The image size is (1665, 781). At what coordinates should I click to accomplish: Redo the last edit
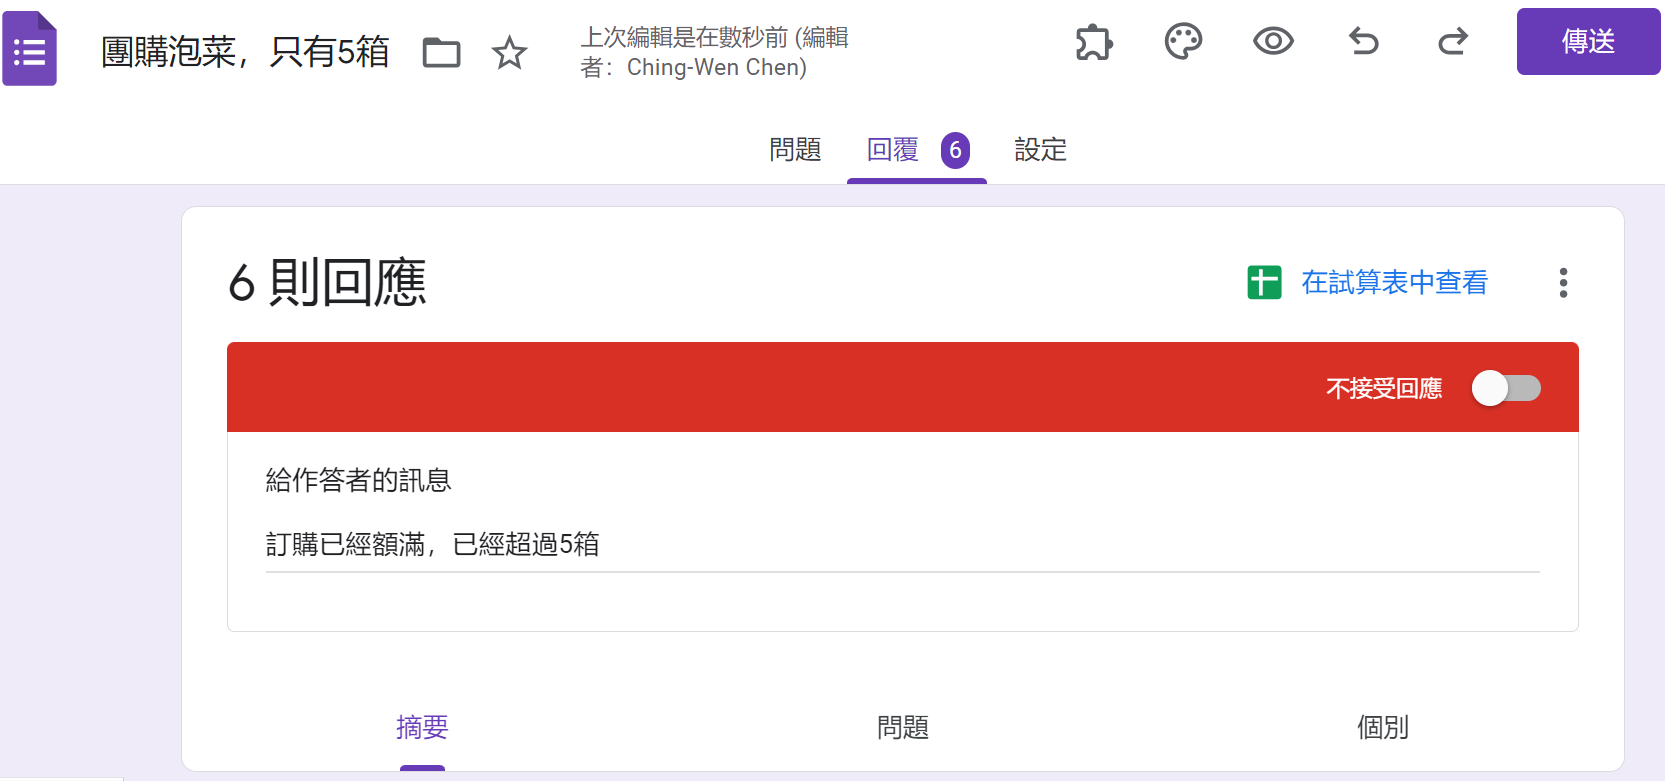(x=1452, y=42)
